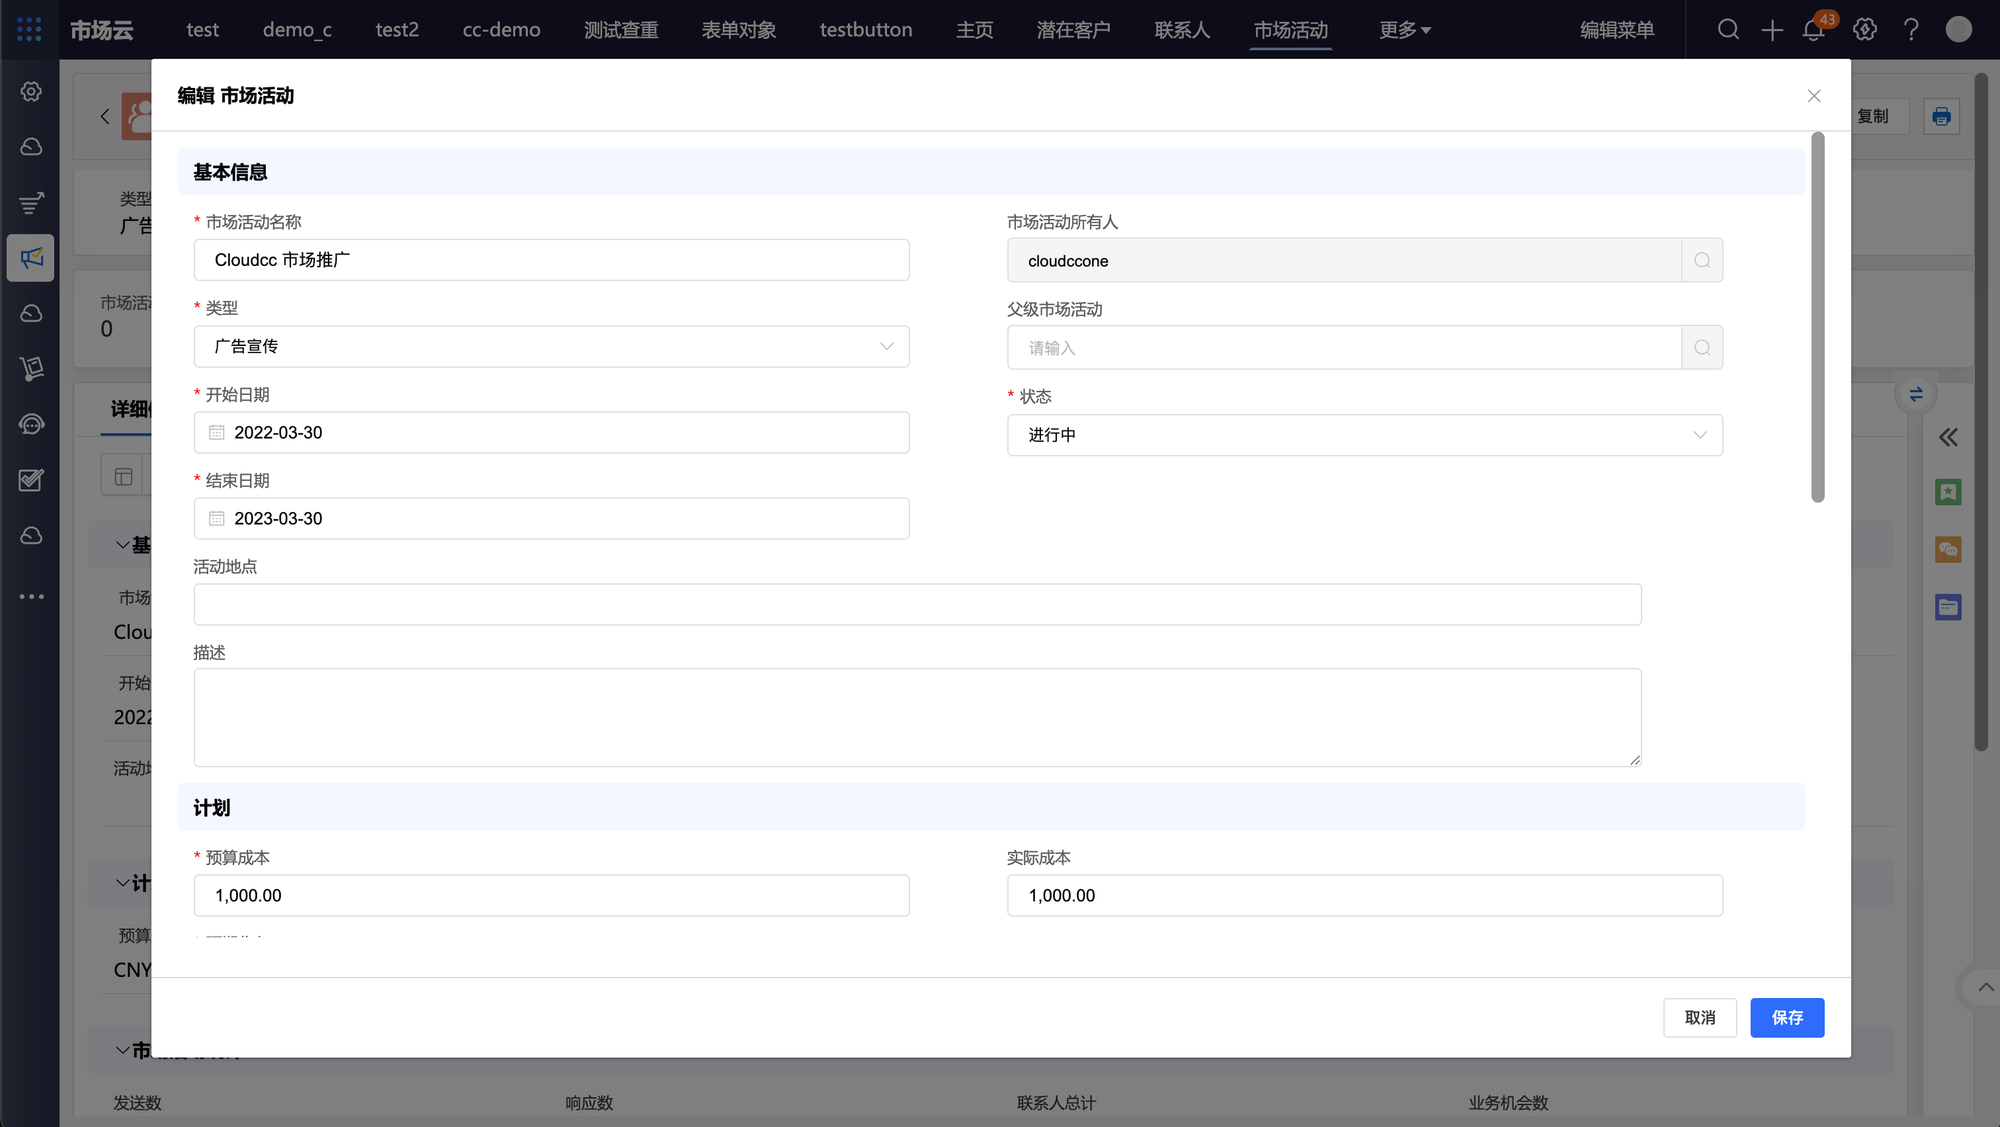
Task: Close the 编辑 市场活动 dialog
Action: [x=1814, y=96]
